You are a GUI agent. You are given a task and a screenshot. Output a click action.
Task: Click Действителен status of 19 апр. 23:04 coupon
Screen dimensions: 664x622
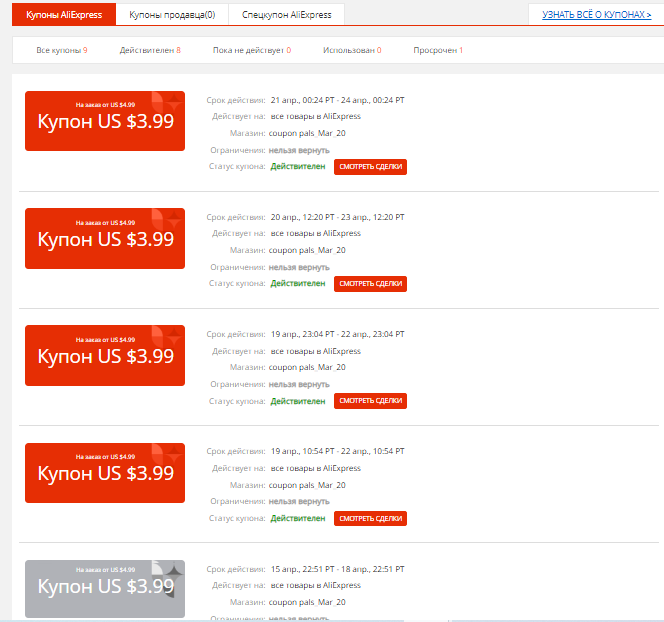point(298,401)
